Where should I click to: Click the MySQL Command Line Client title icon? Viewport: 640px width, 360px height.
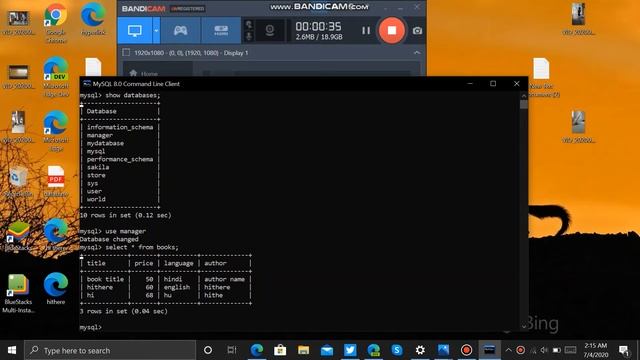pyautogui.click(x=87, y=84)
